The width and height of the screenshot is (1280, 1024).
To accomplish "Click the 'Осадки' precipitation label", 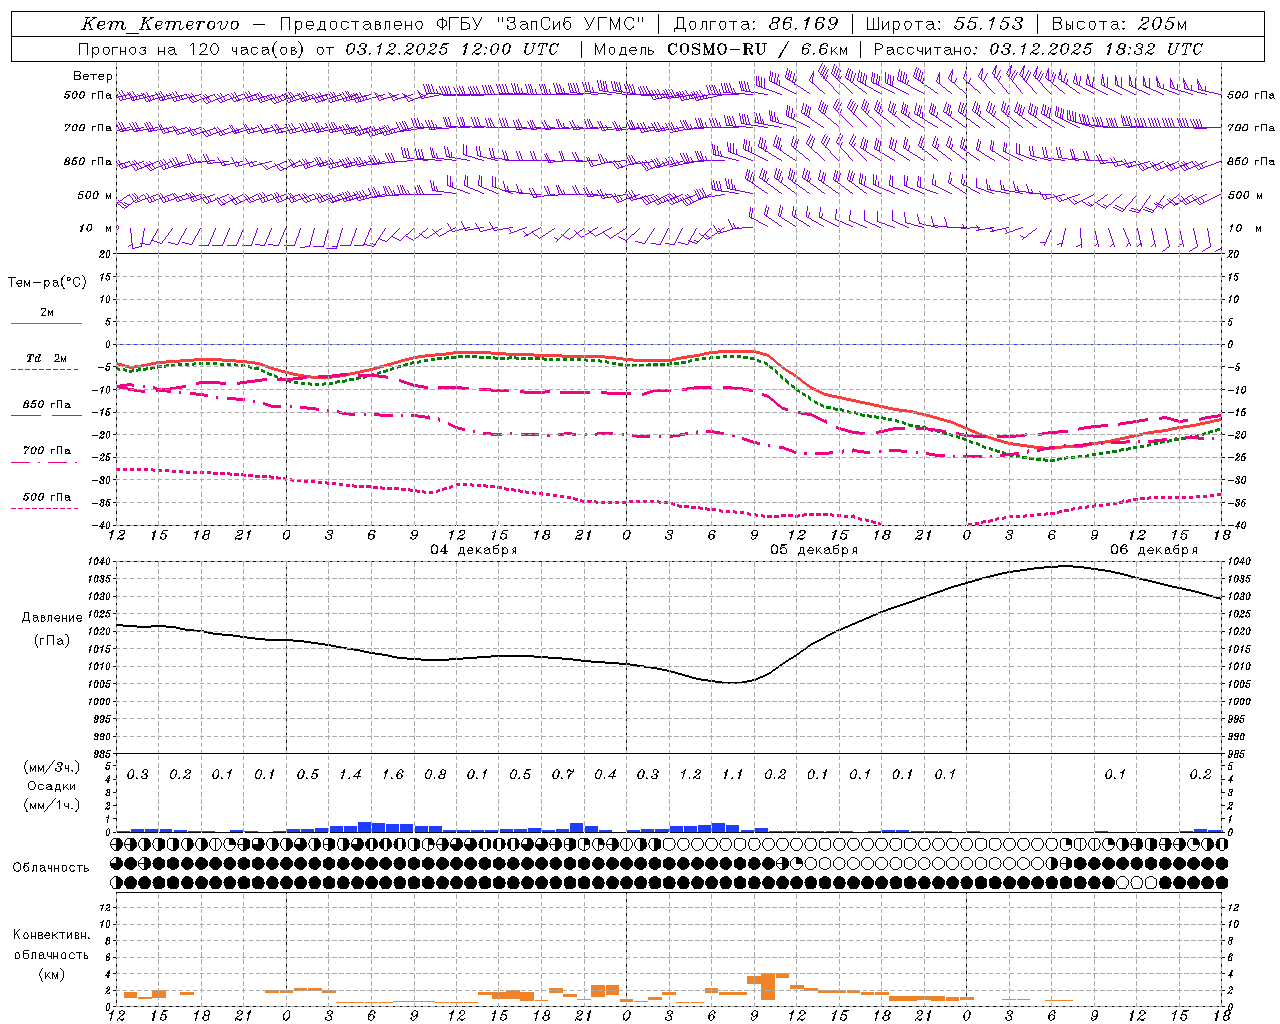I will (52, 786).
